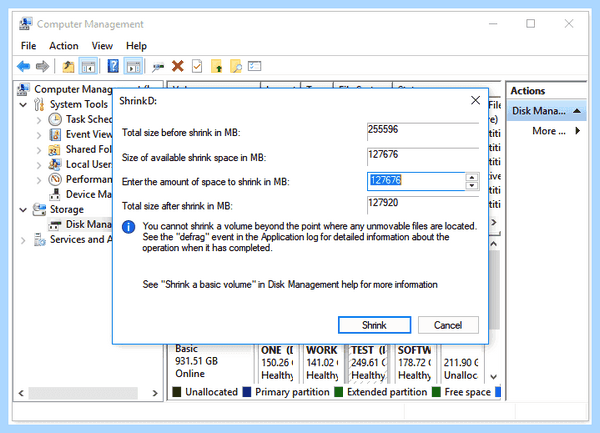Click the Total size before shrink value
The width and height of the screenshot is (600, 433).
[422, 130]
